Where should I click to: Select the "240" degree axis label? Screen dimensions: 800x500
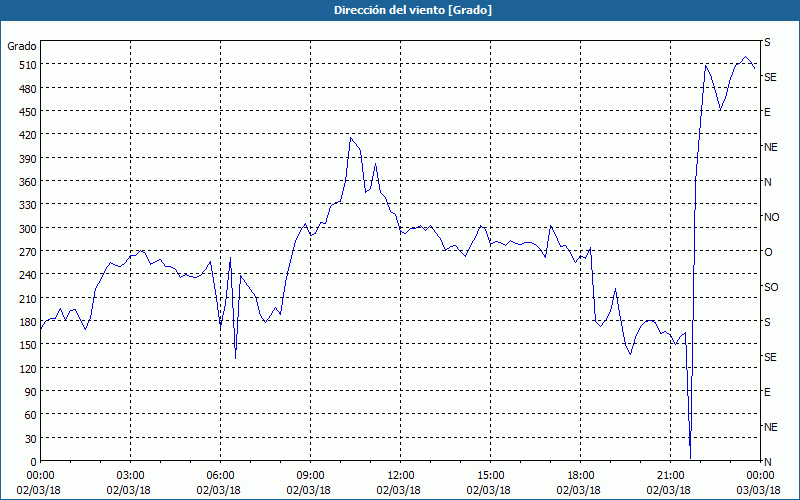pos(28,276)
